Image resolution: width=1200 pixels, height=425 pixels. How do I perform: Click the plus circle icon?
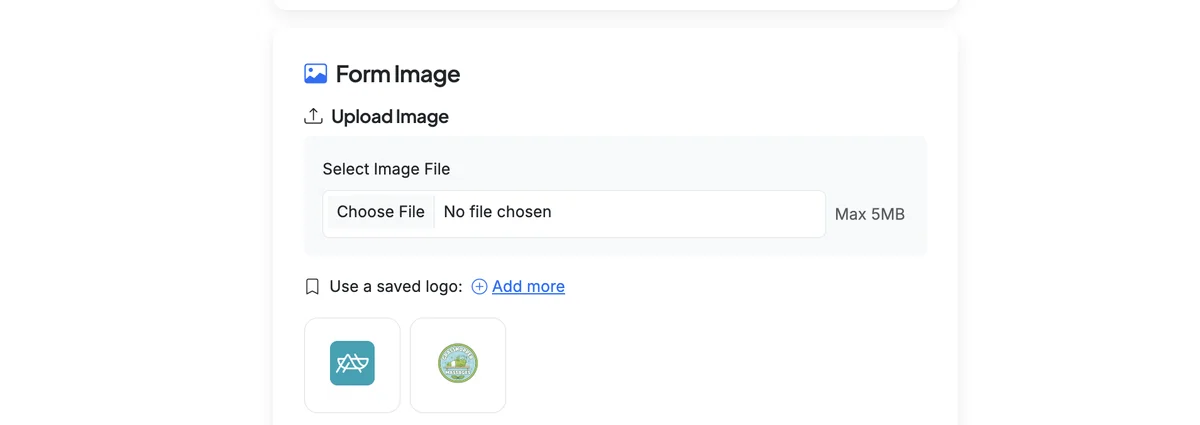[x=479, y=286]
